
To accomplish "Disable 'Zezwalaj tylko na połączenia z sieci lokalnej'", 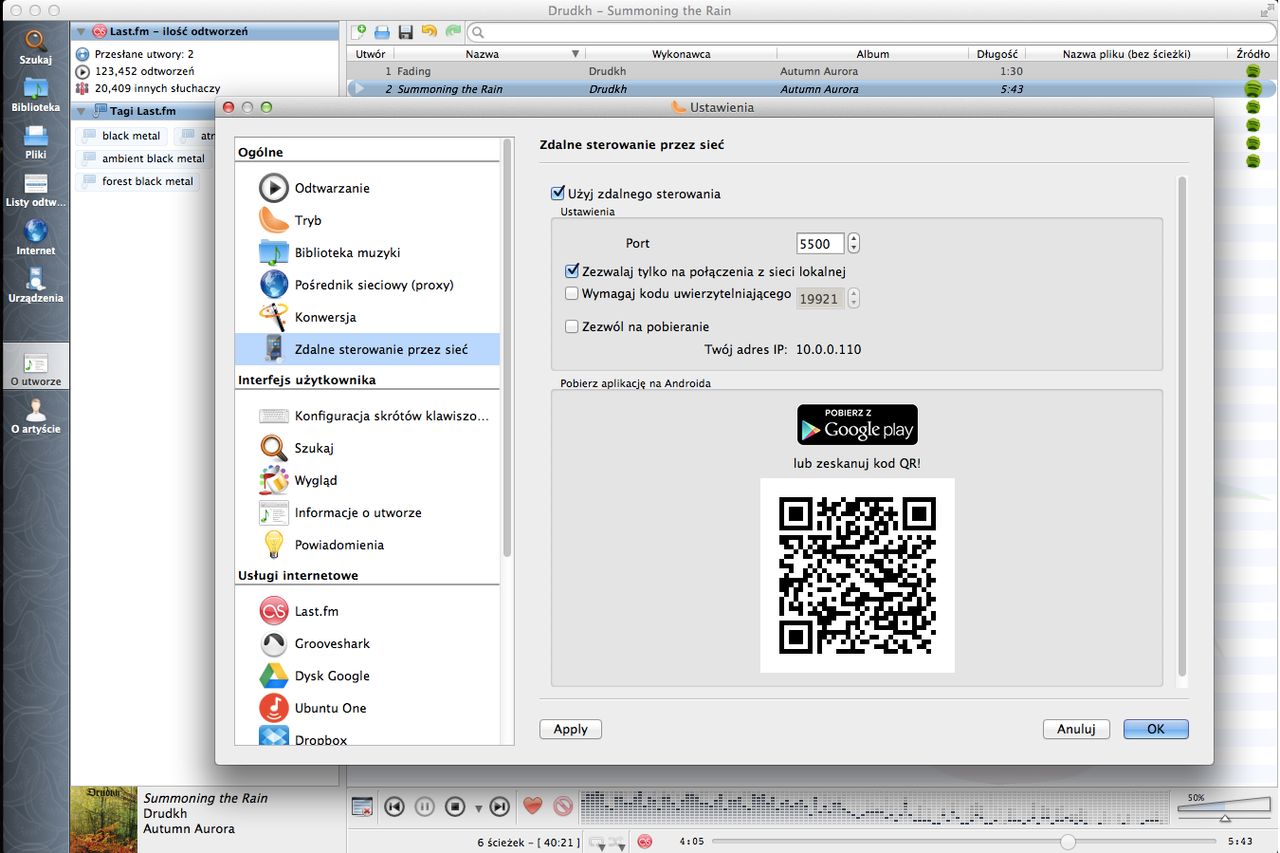I will tap(572, 271).
